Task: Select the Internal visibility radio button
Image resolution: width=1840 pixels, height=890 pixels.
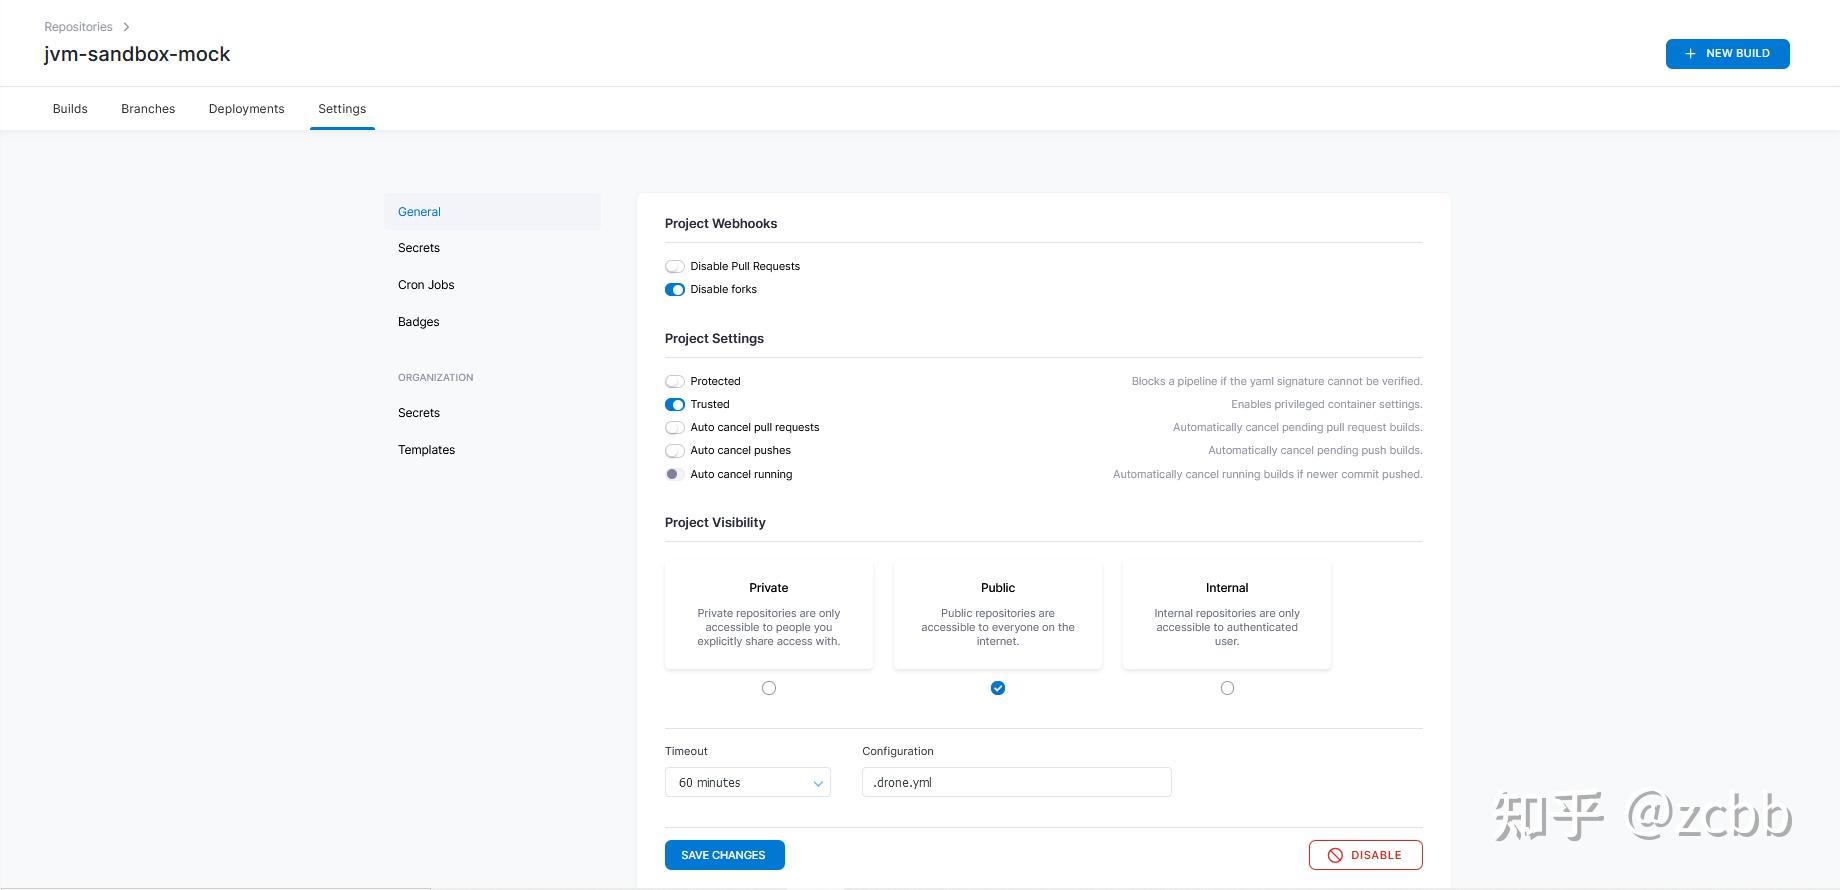Action: [1227, 688]
